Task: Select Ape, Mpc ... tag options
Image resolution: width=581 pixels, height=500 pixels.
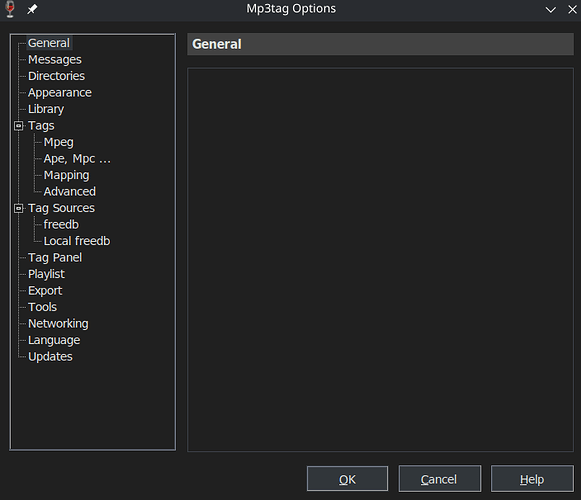Action: (x=77, y=159)
